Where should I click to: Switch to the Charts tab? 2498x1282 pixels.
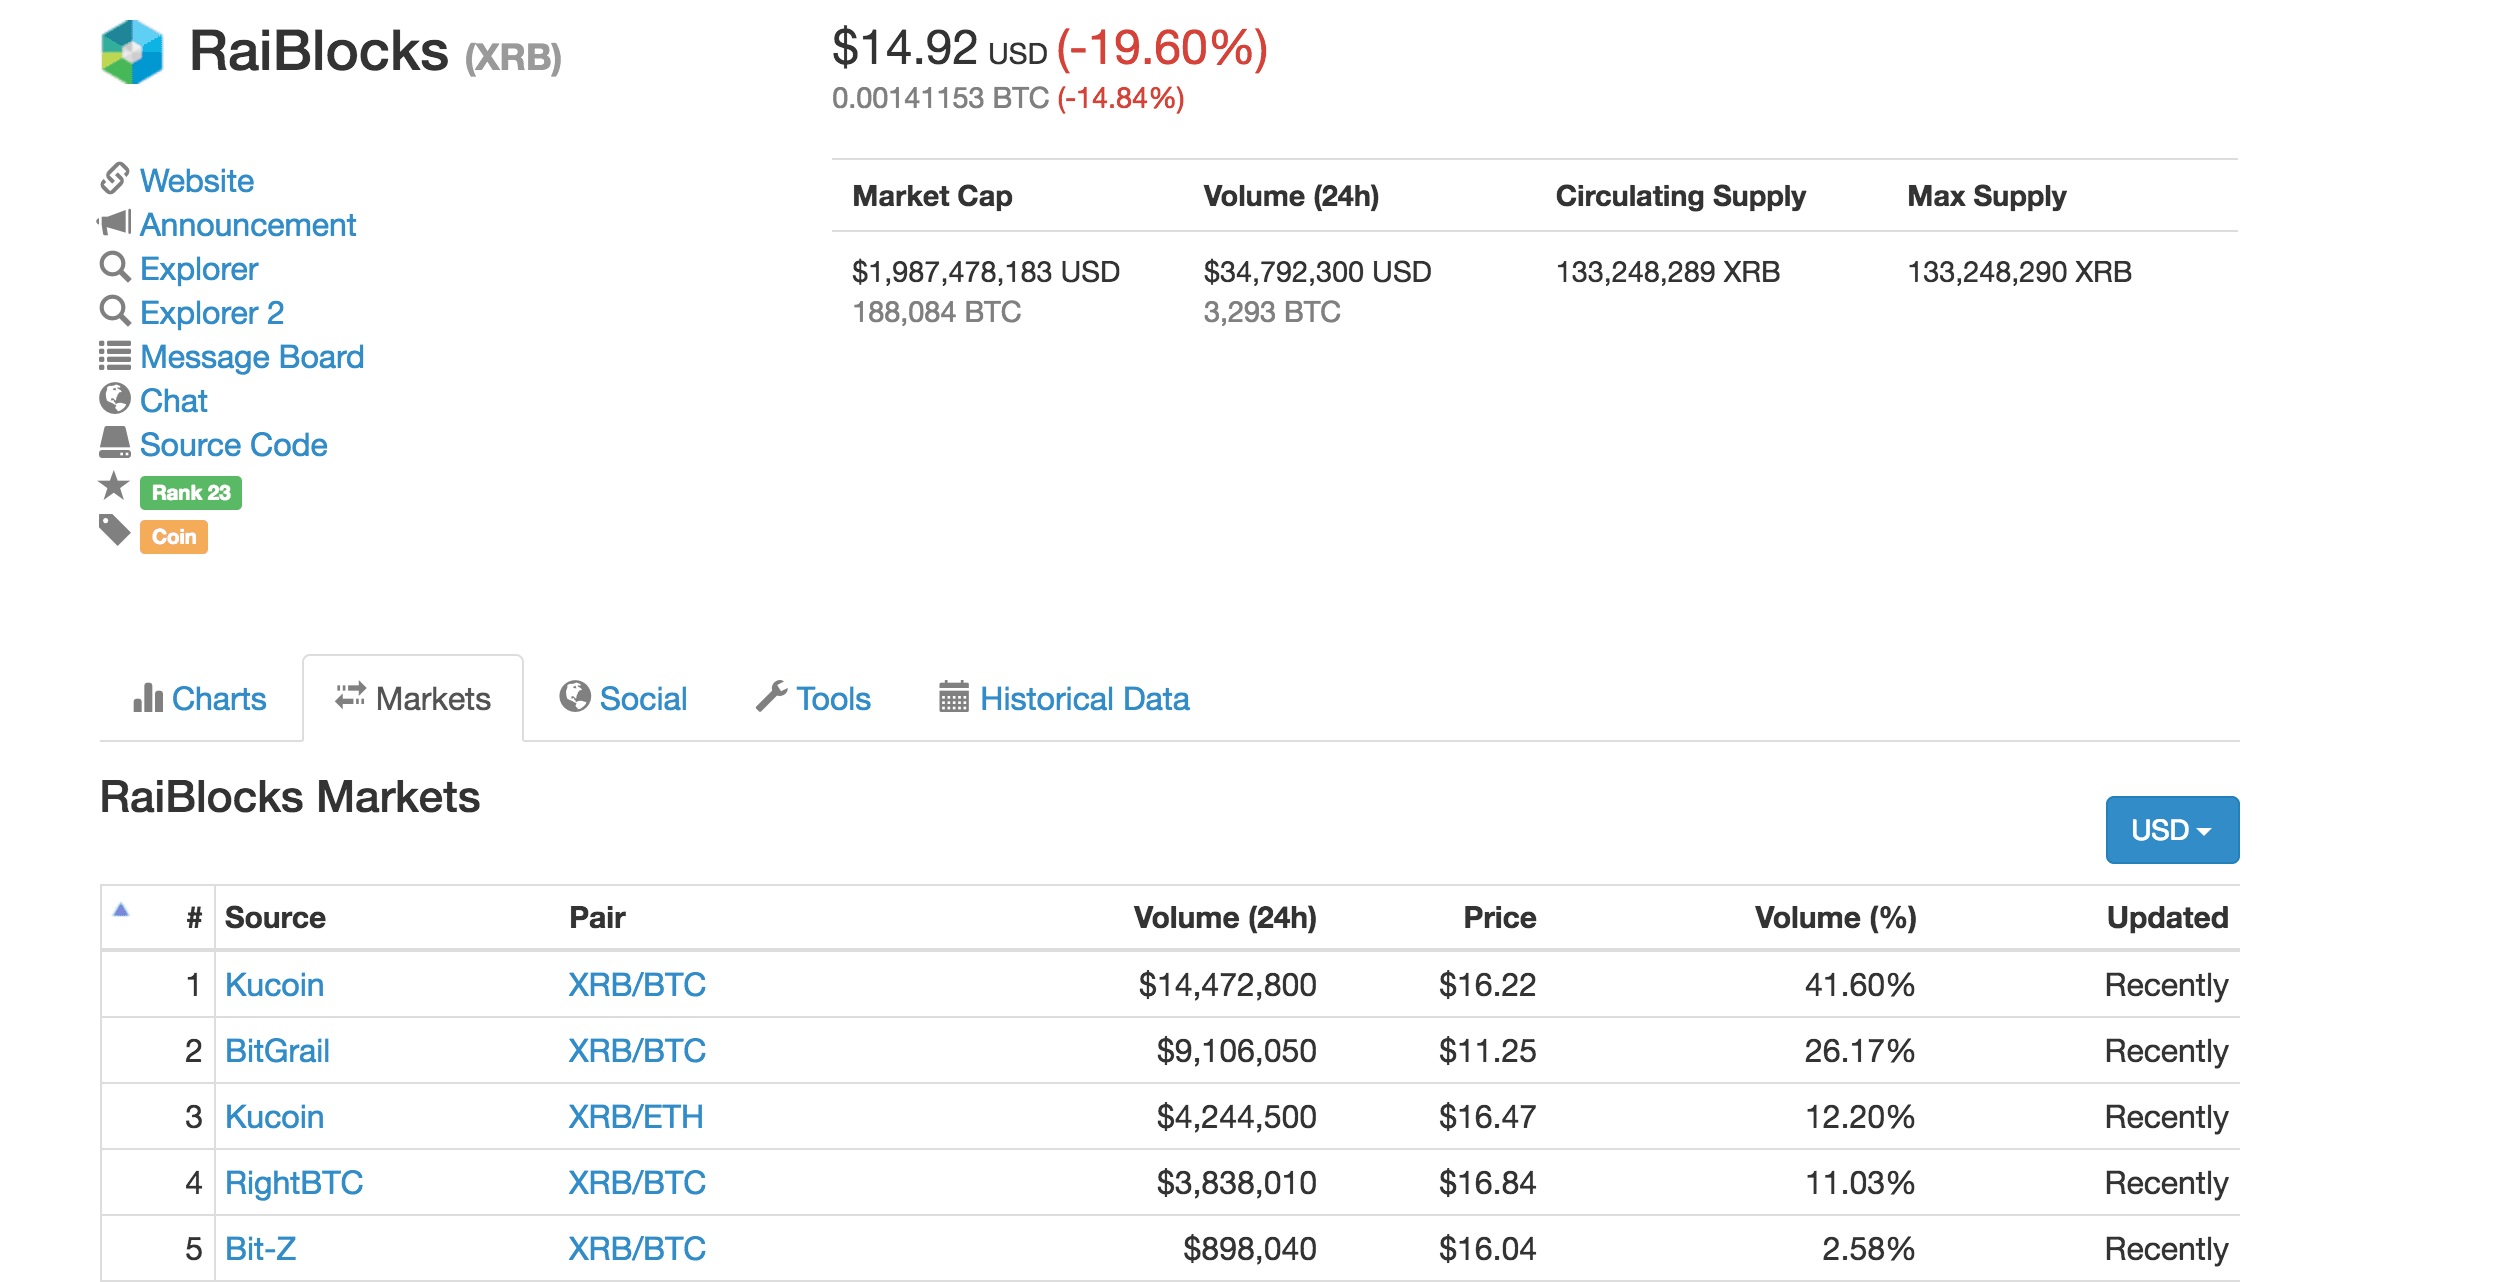[x=196, y=700]
